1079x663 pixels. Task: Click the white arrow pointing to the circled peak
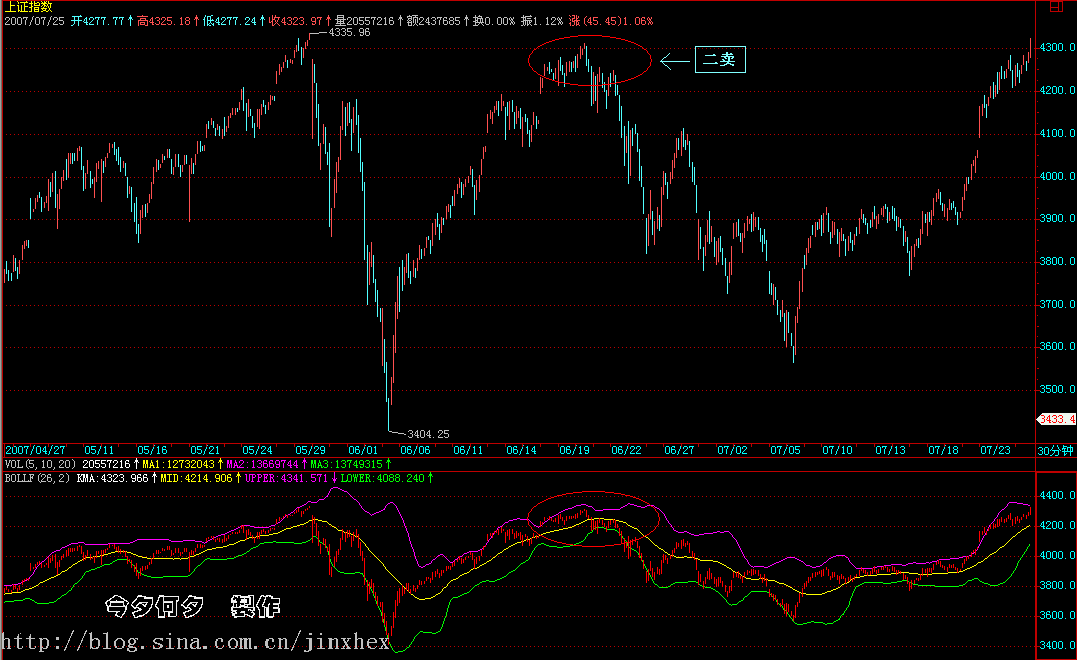[x=675, y=61]
